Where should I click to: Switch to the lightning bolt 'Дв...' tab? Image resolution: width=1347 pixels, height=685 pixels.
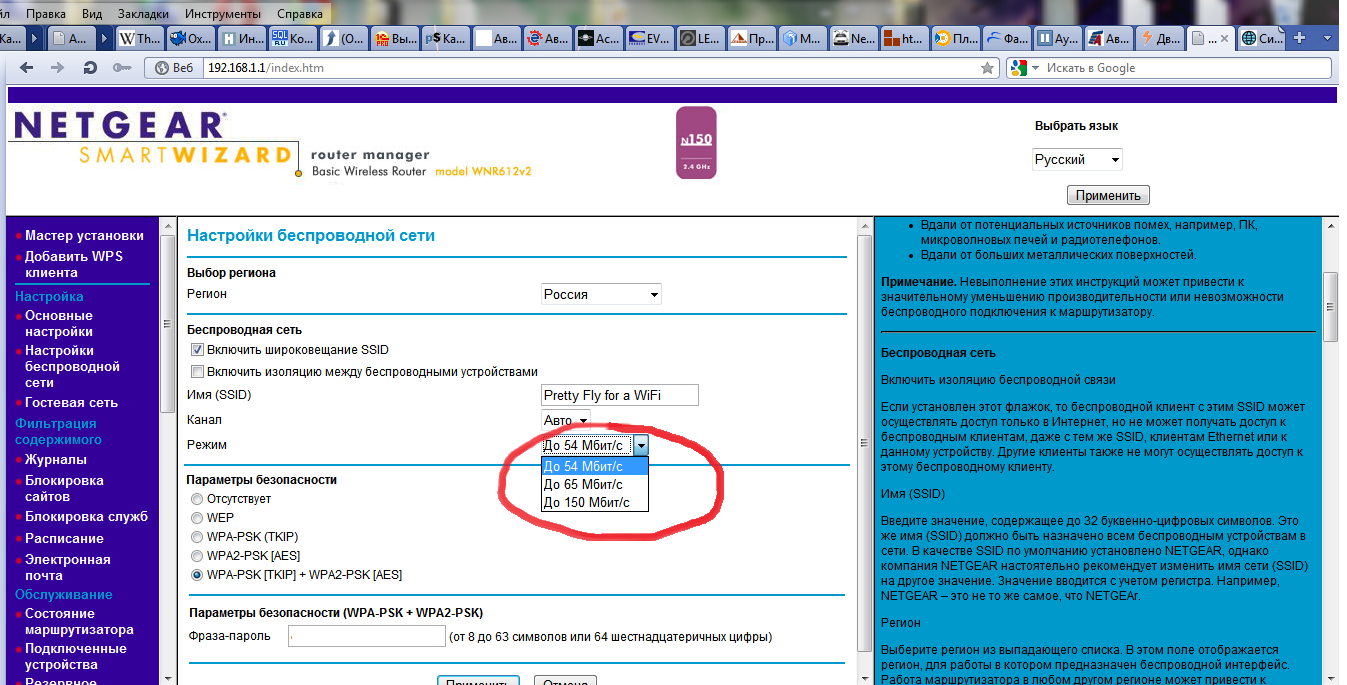[1162, 39]
